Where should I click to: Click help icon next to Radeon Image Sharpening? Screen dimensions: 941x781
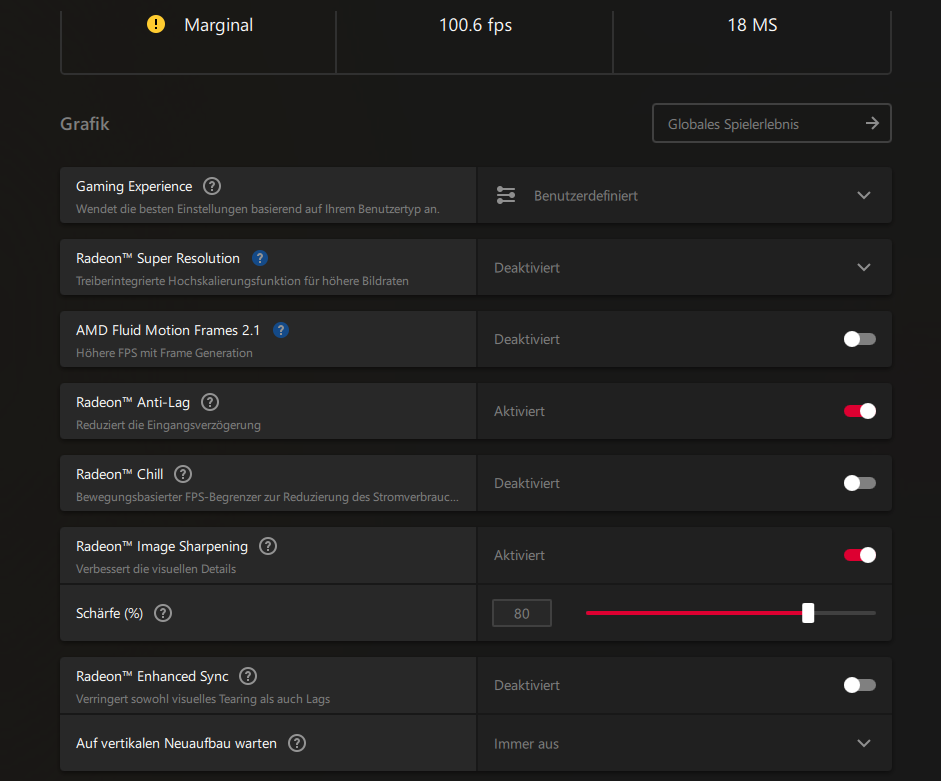pyautogui.click(x=268, y=546)
